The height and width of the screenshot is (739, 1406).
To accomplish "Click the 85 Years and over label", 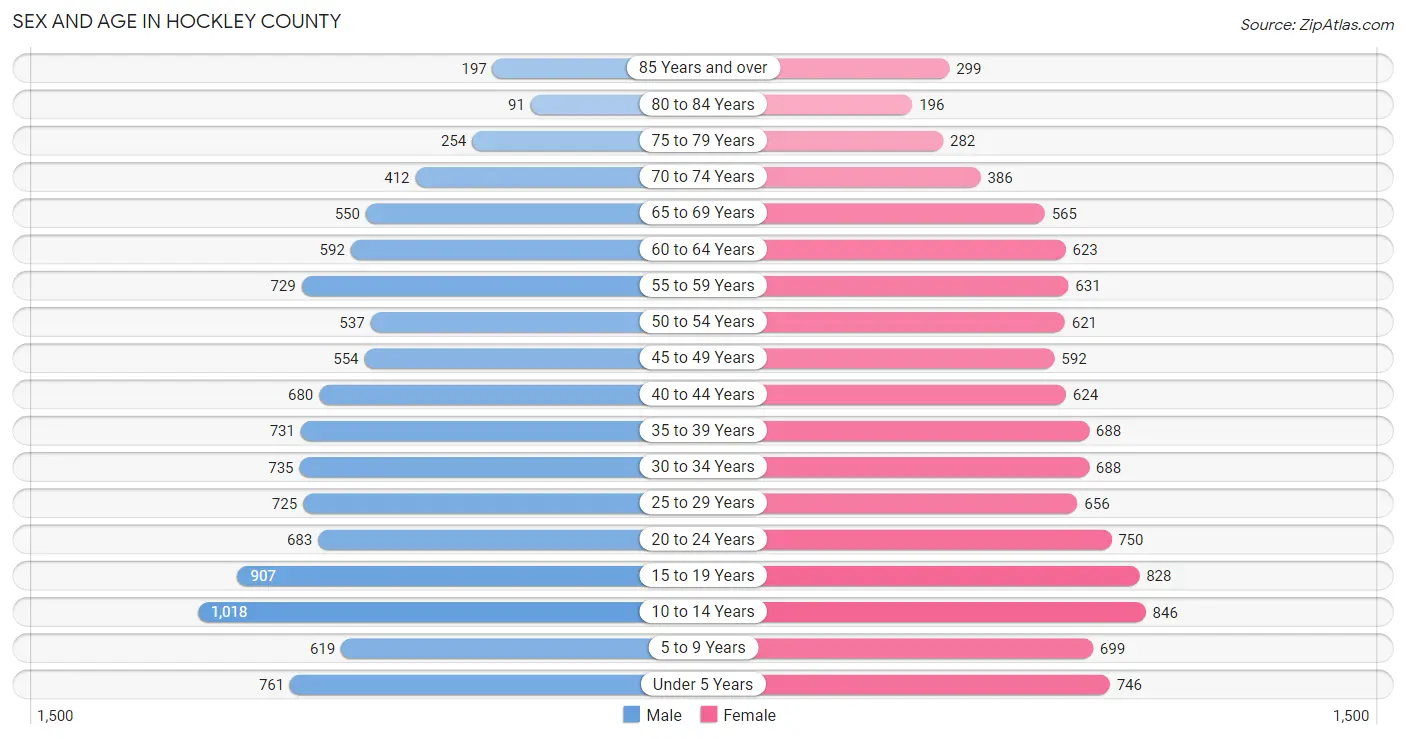I will 703,68.
